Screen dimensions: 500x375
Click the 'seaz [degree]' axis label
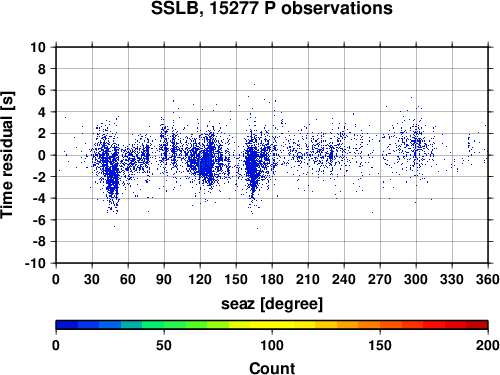[x=272, y=304]
